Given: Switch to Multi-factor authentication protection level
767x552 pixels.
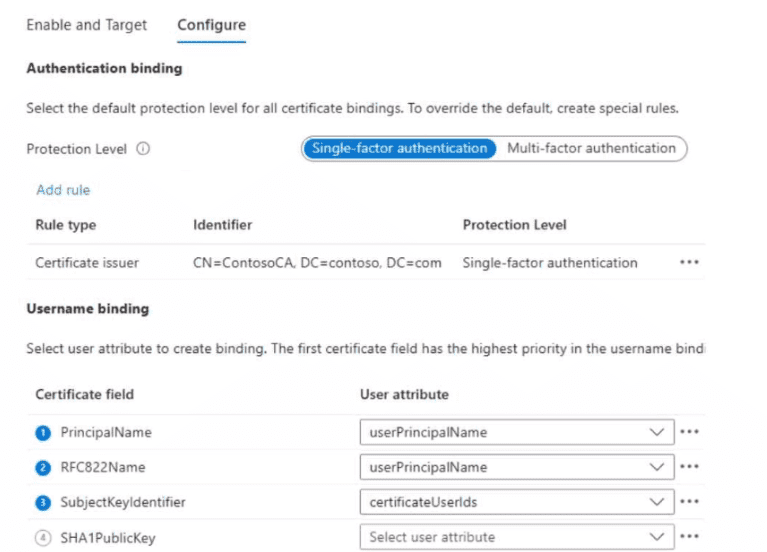Looking at the screenshot, I should 591,148.
